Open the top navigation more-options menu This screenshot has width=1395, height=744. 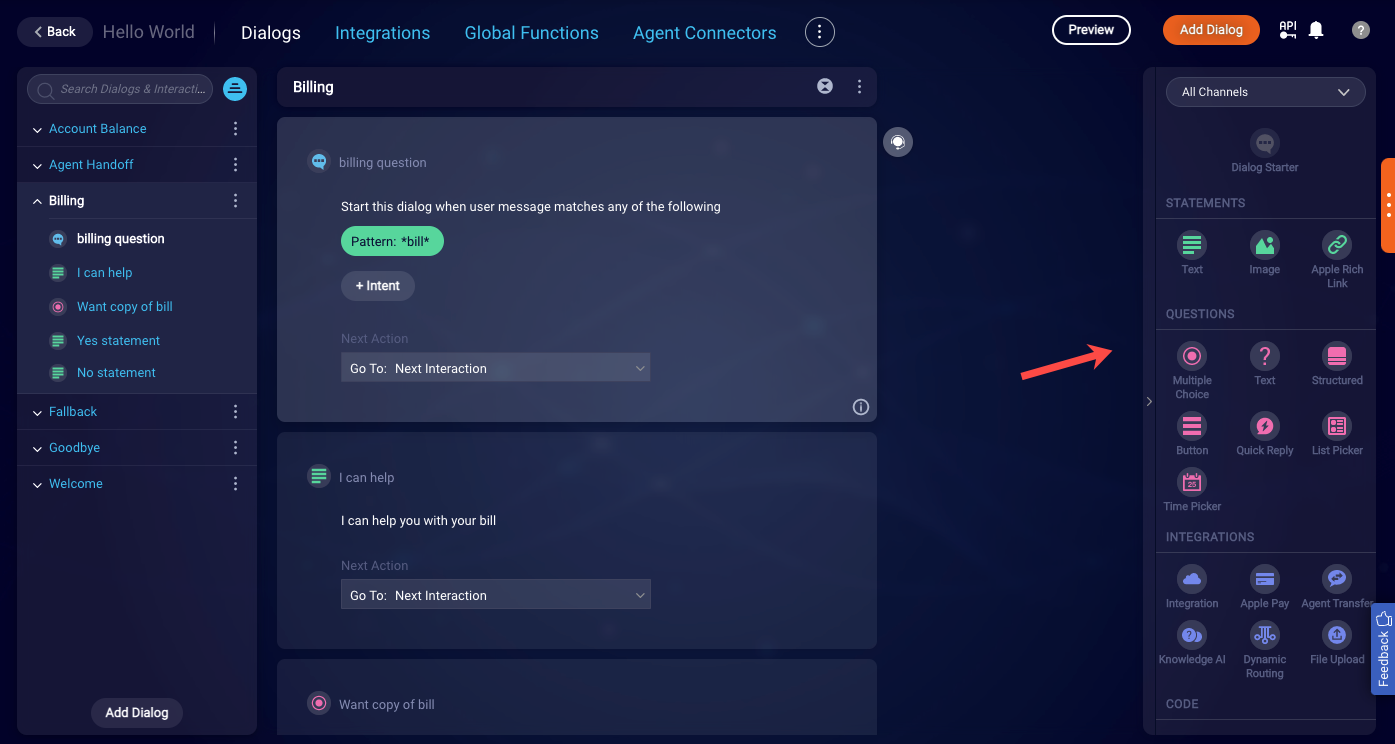(820, 32)
